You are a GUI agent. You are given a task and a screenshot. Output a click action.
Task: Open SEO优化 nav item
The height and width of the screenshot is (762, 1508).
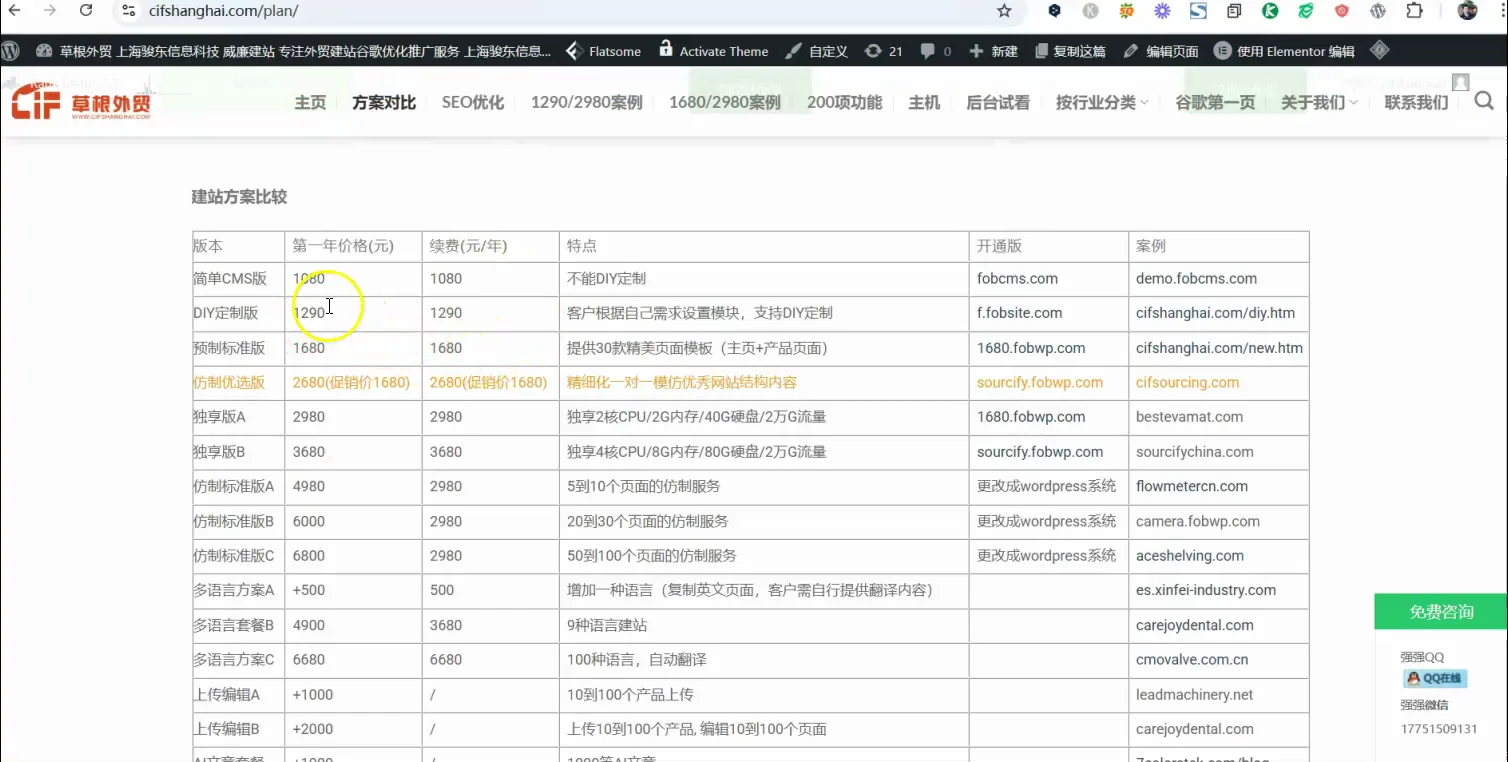tap(473, 102)
